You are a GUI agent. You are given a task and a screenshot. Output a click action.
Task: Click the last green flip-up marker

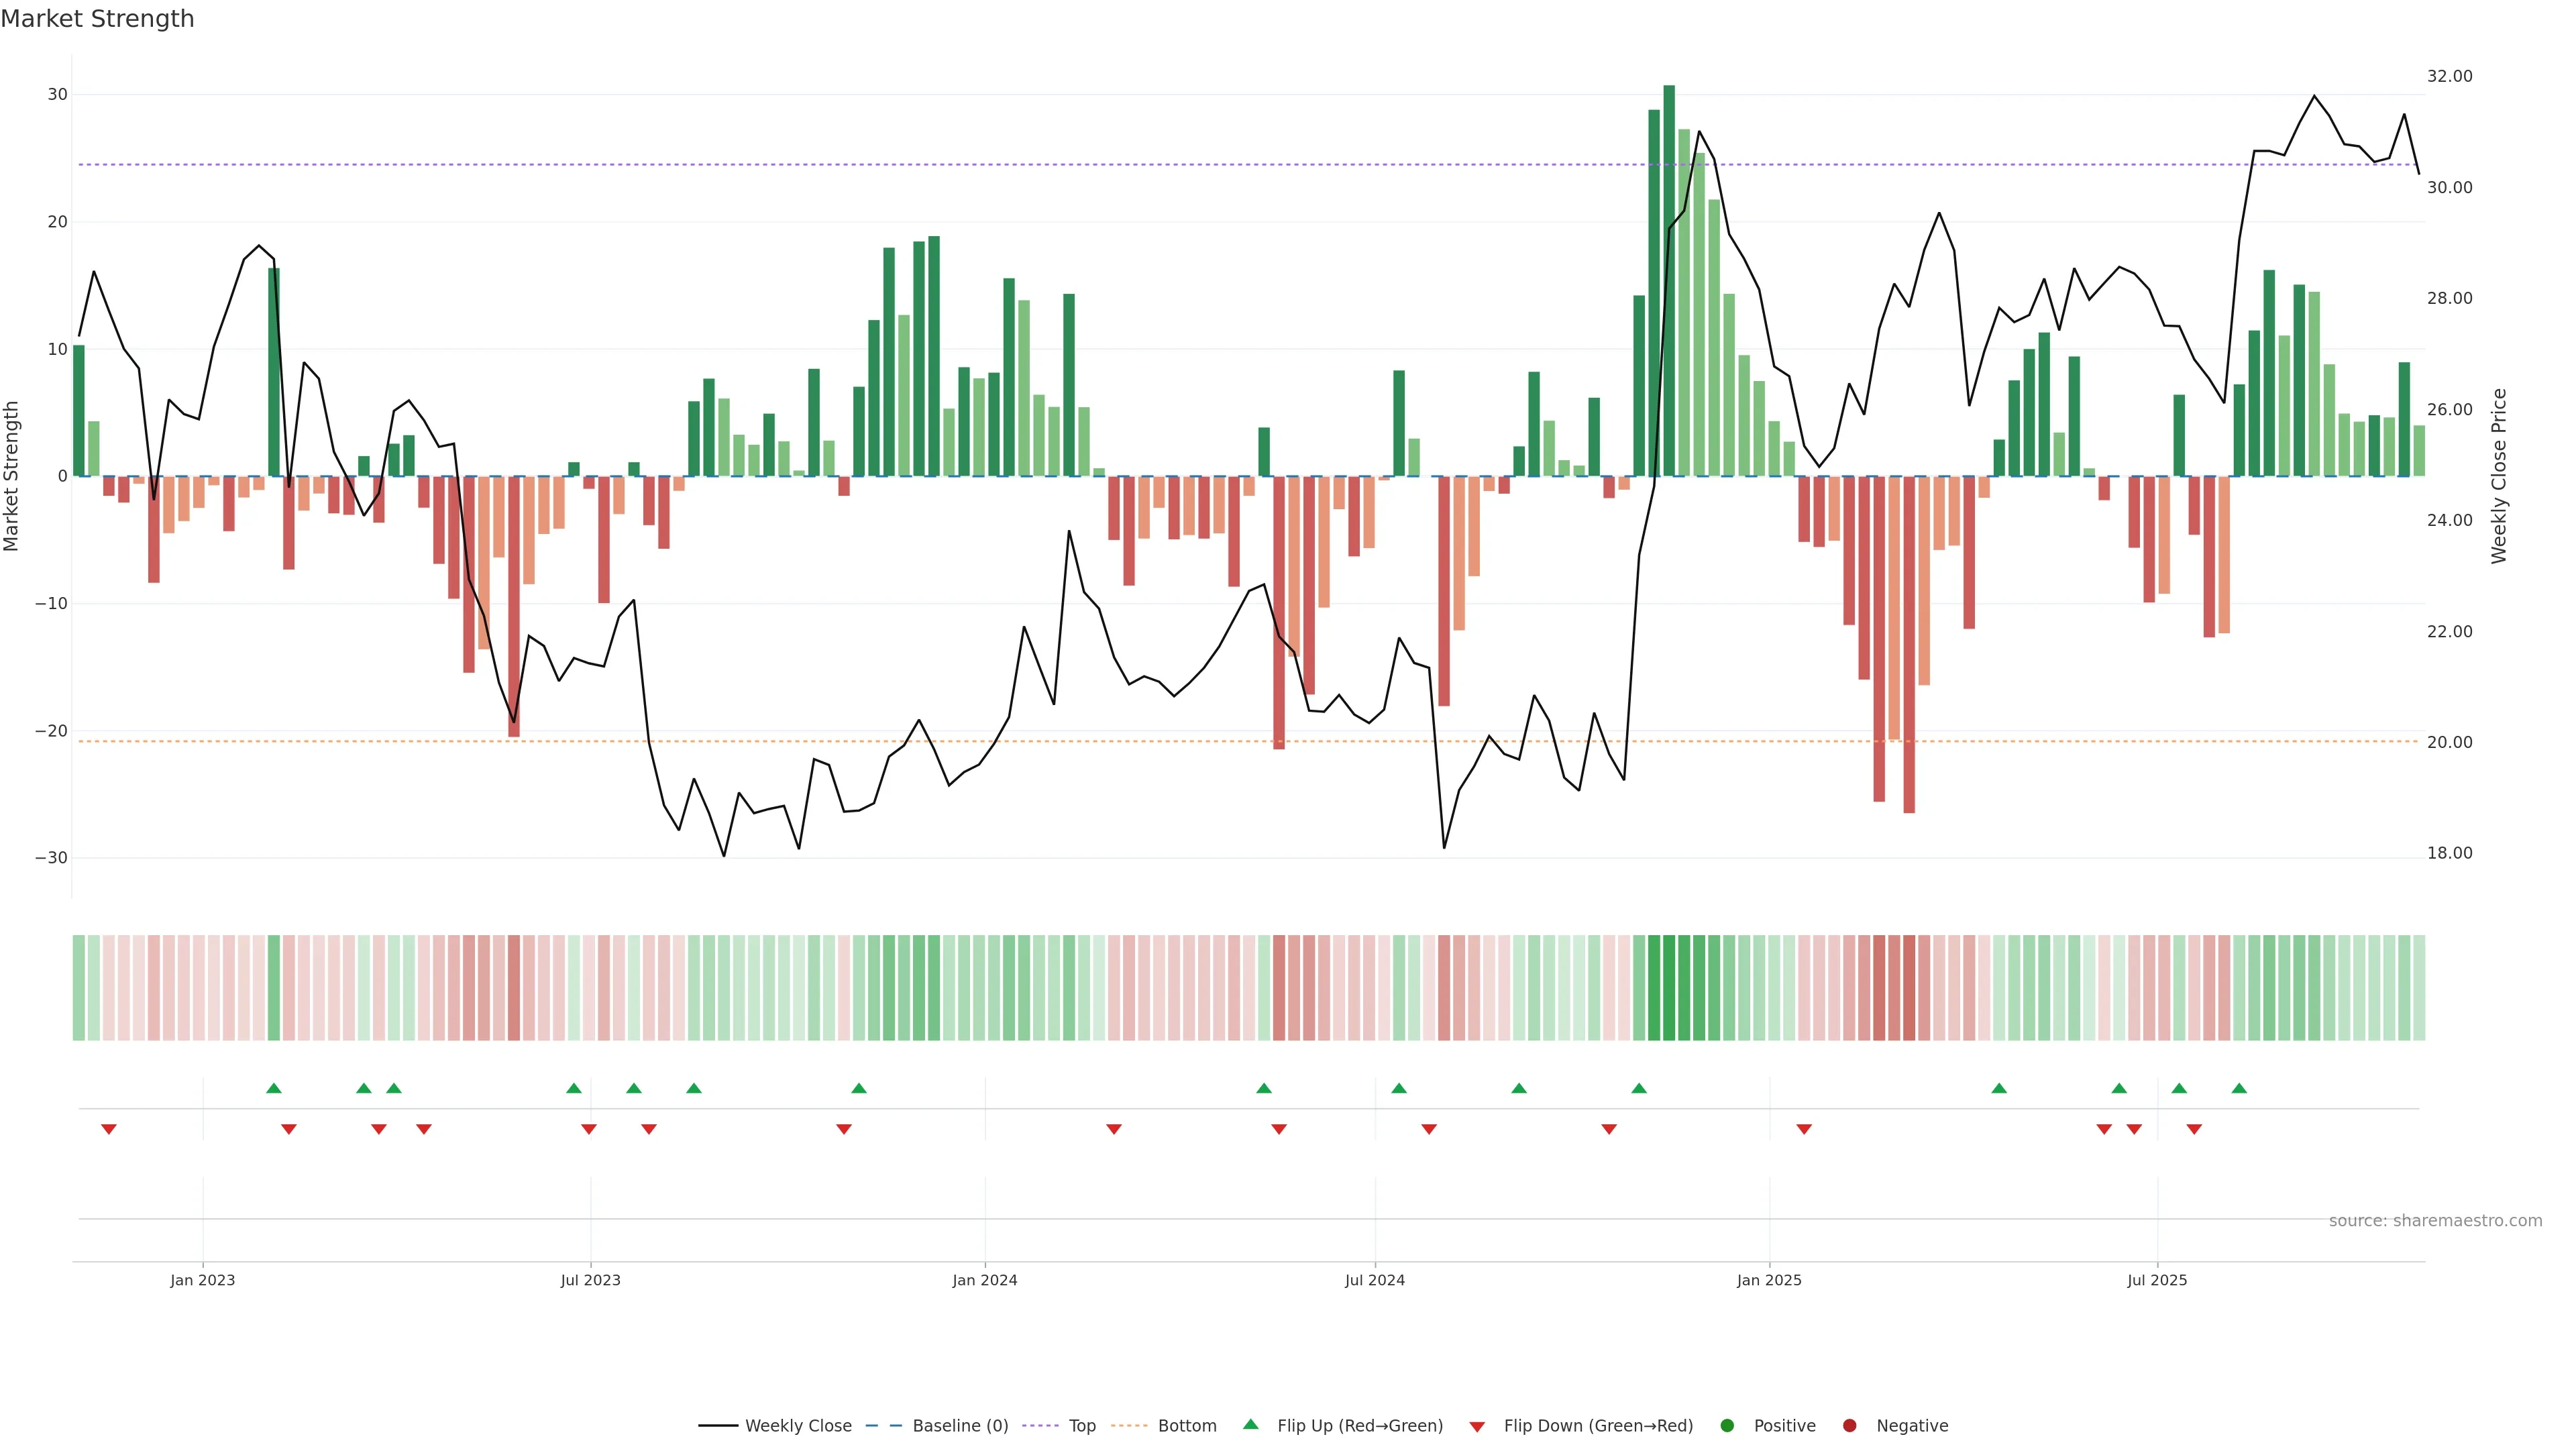2239,1088
